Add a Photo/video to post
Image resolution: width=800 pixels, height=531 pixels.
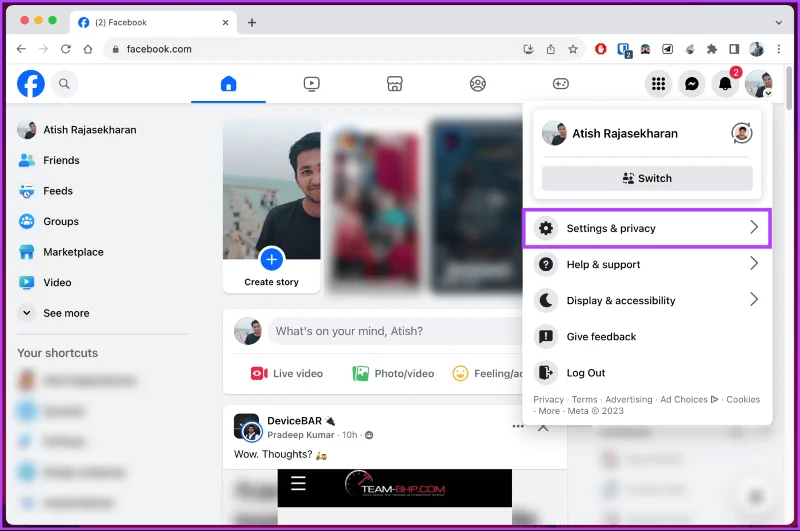coord(393,373)
